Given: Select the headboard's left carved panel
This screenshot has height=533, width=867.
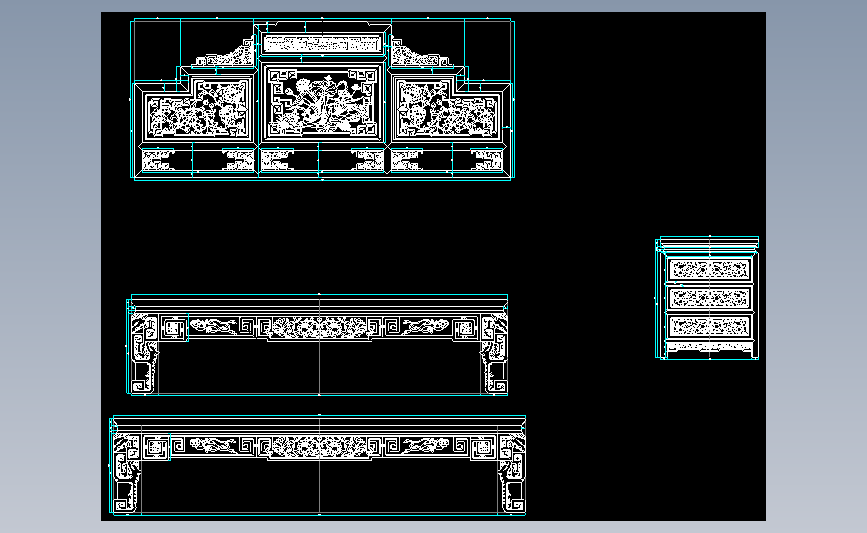Looking at the screenshot, I should point(198,108).
